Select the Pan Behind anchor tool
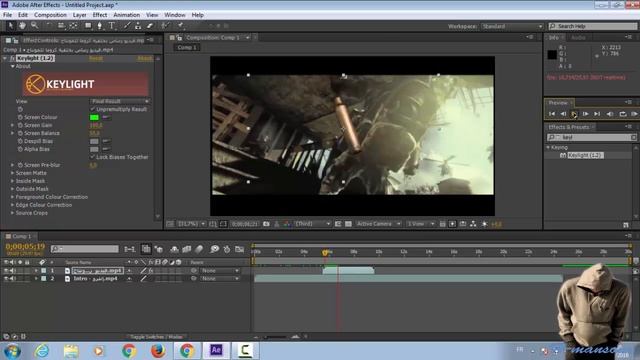640x360 pixels. [73, 26]
